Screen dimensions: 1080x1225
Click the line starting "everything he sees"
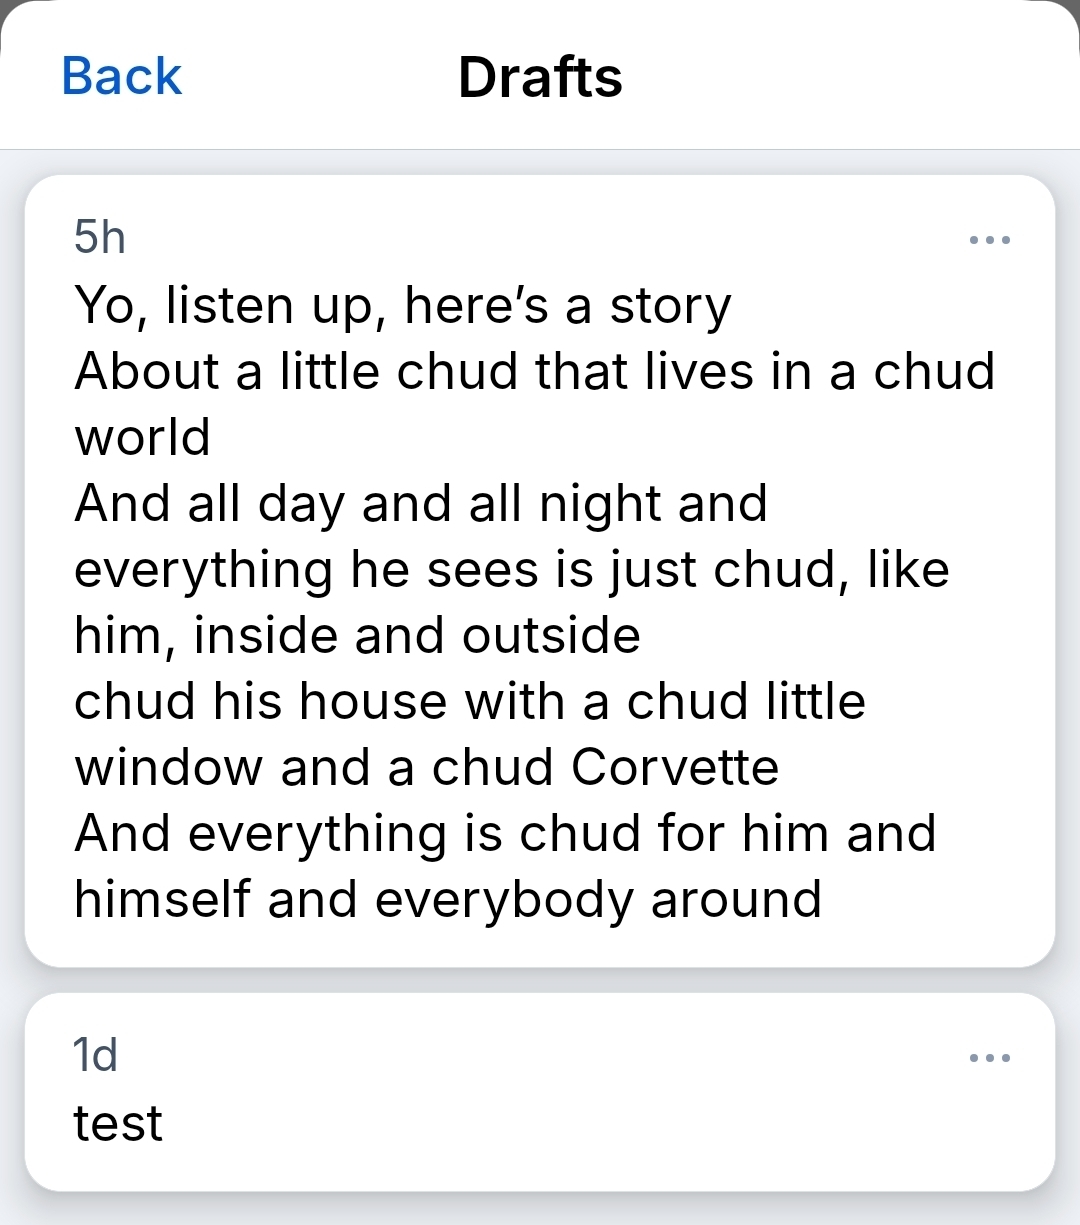511,570
